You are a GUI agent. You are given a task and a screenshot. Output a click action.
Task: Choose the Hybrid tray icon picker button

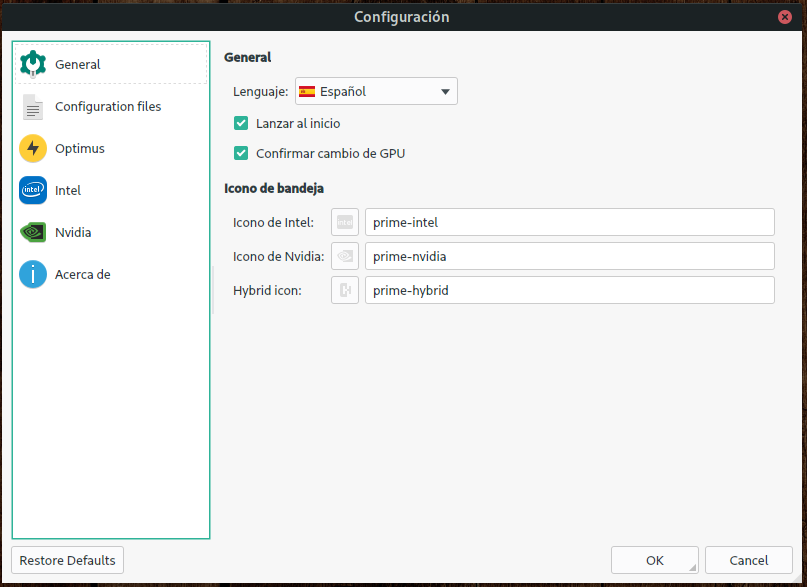(345, 290)
